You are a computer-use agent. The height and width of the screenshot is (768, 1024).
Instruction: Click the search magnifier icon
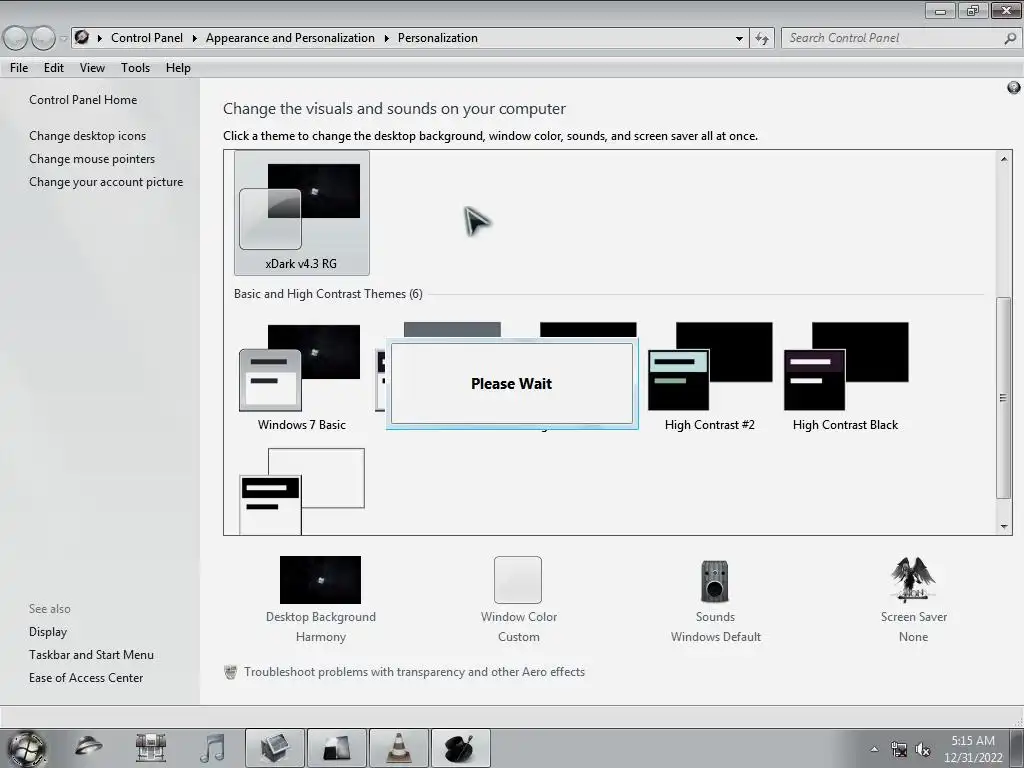(x=1010, y=39)
